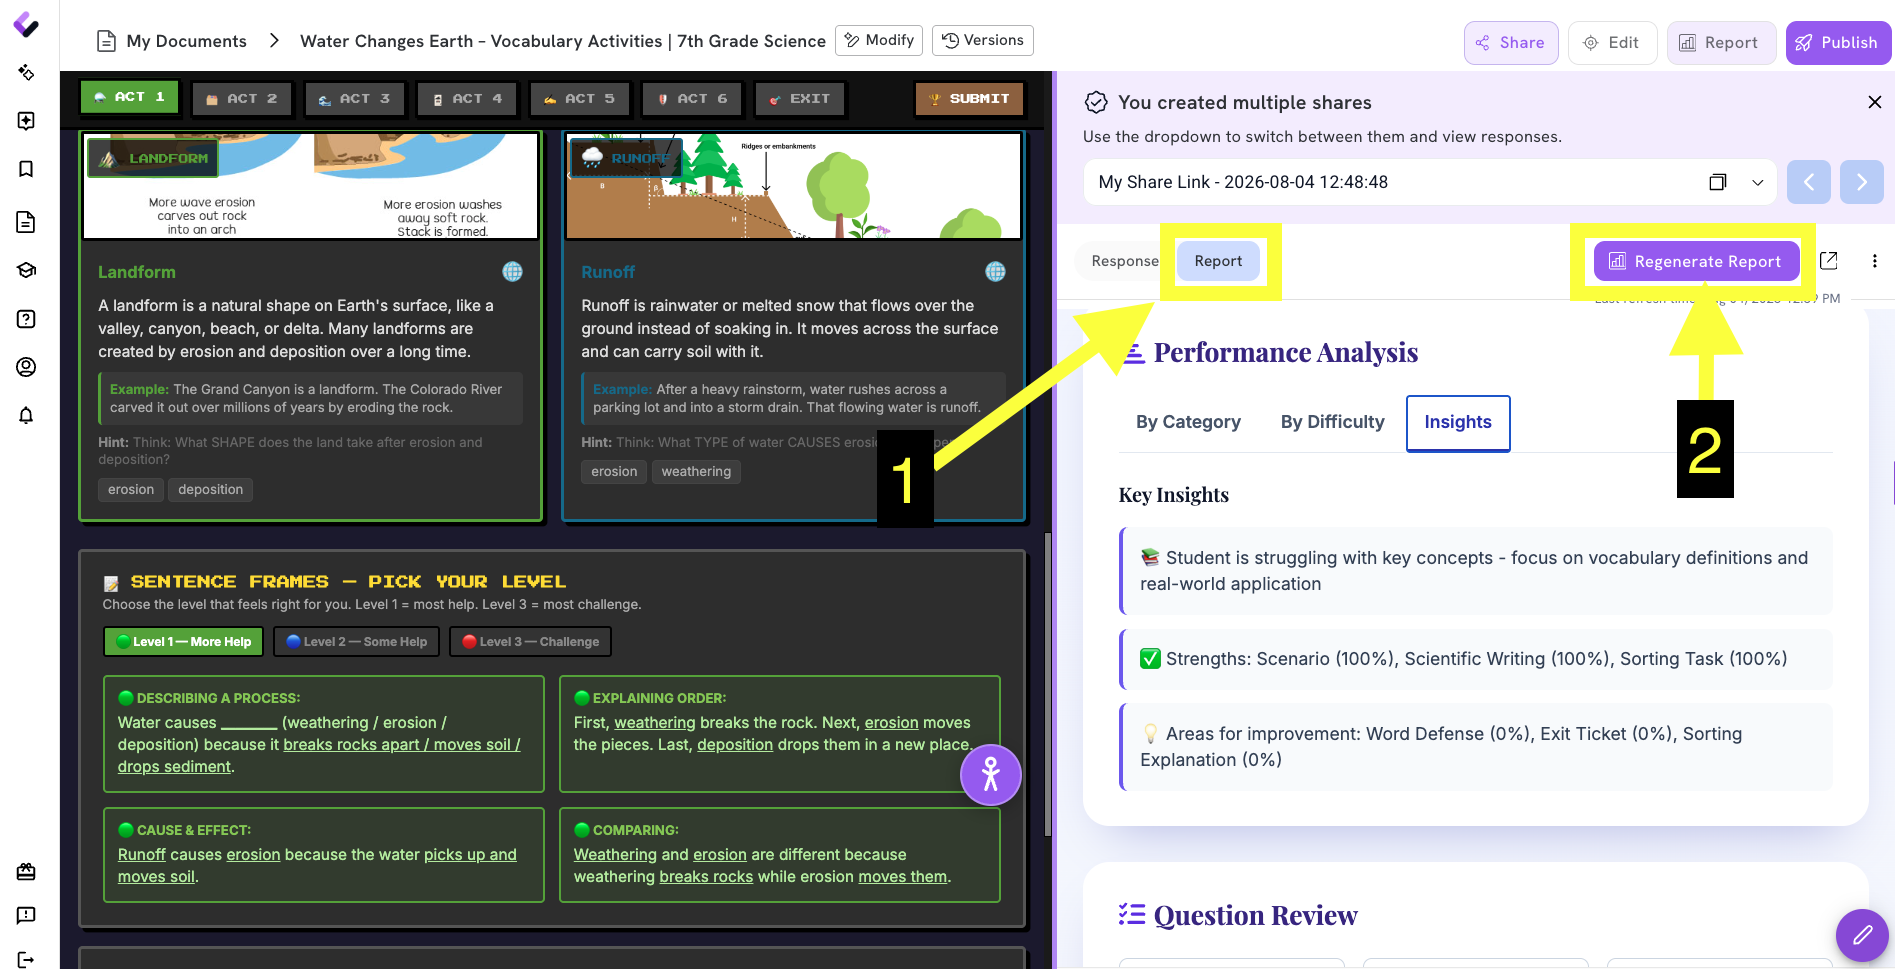
Task: Go to next share with right arrow
Action: point(1861,182)
